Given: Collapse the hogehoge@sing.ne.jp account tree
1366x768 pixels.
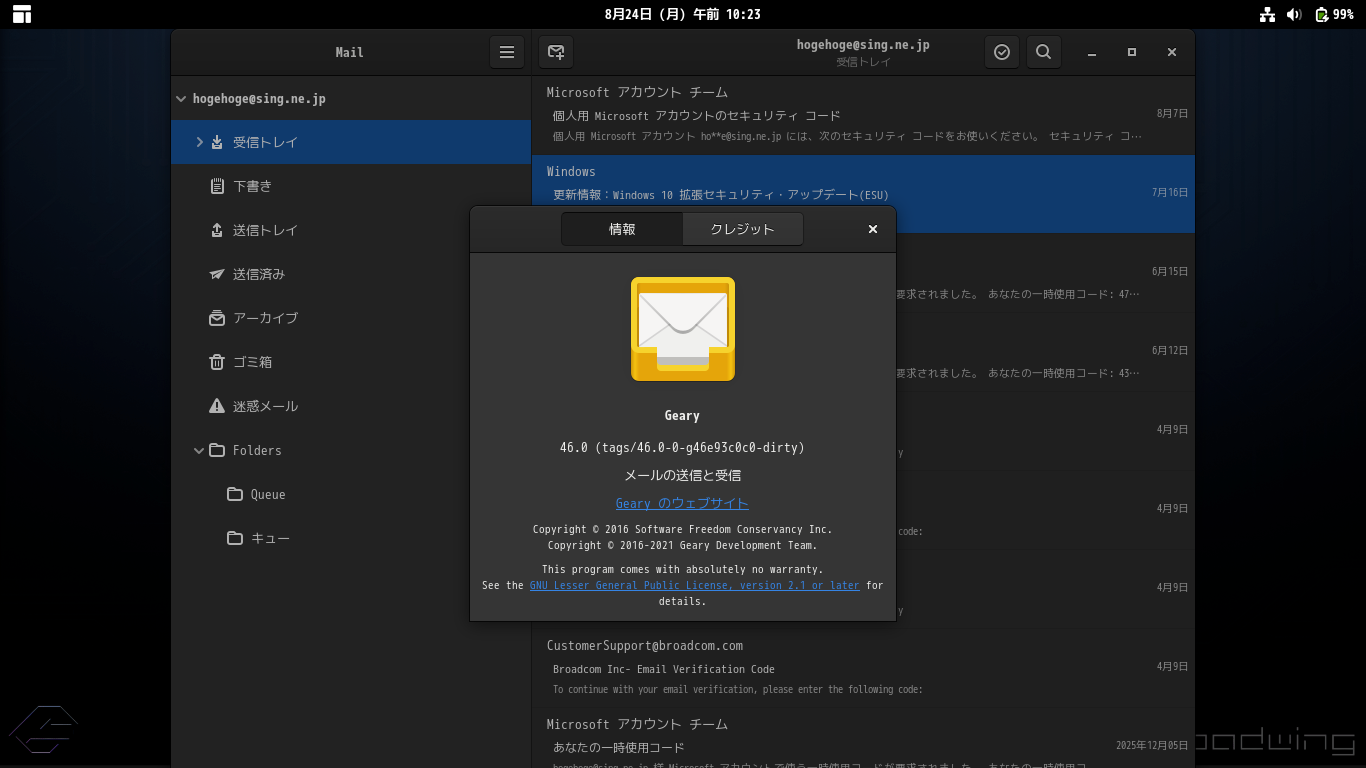Looking at the screenshot, I should click(x=181, y=99).
